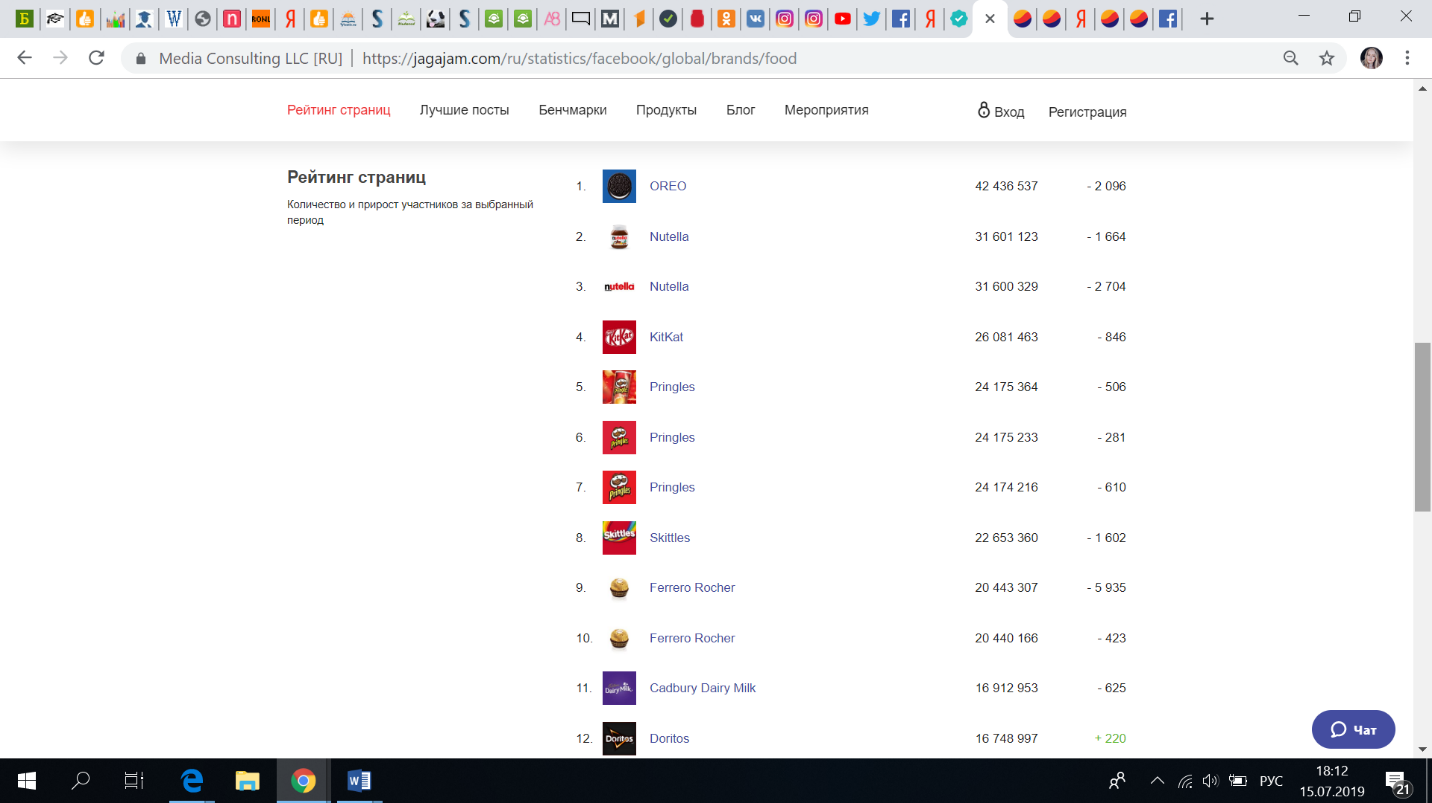
Task: Open the Doritos page link
Action: tap(669, 739)
